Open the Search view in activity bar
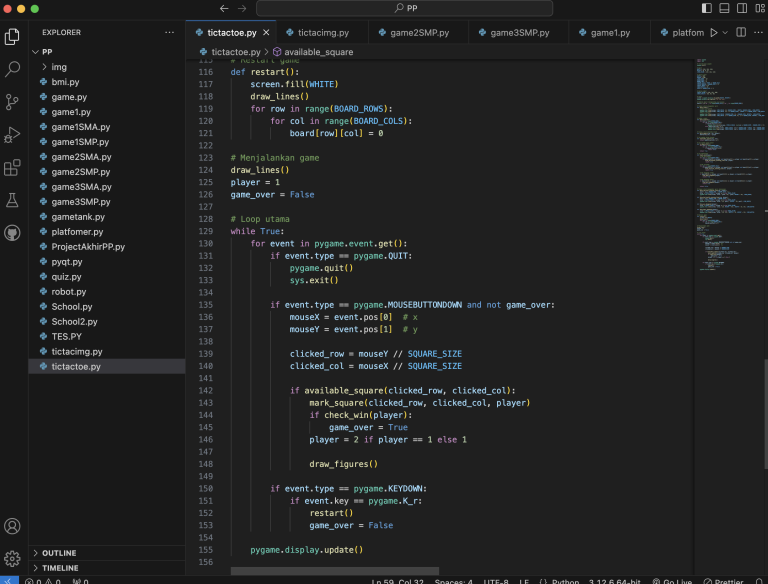Image resolution: width=768 pixels, height=584 pixels. pos(12,69)
